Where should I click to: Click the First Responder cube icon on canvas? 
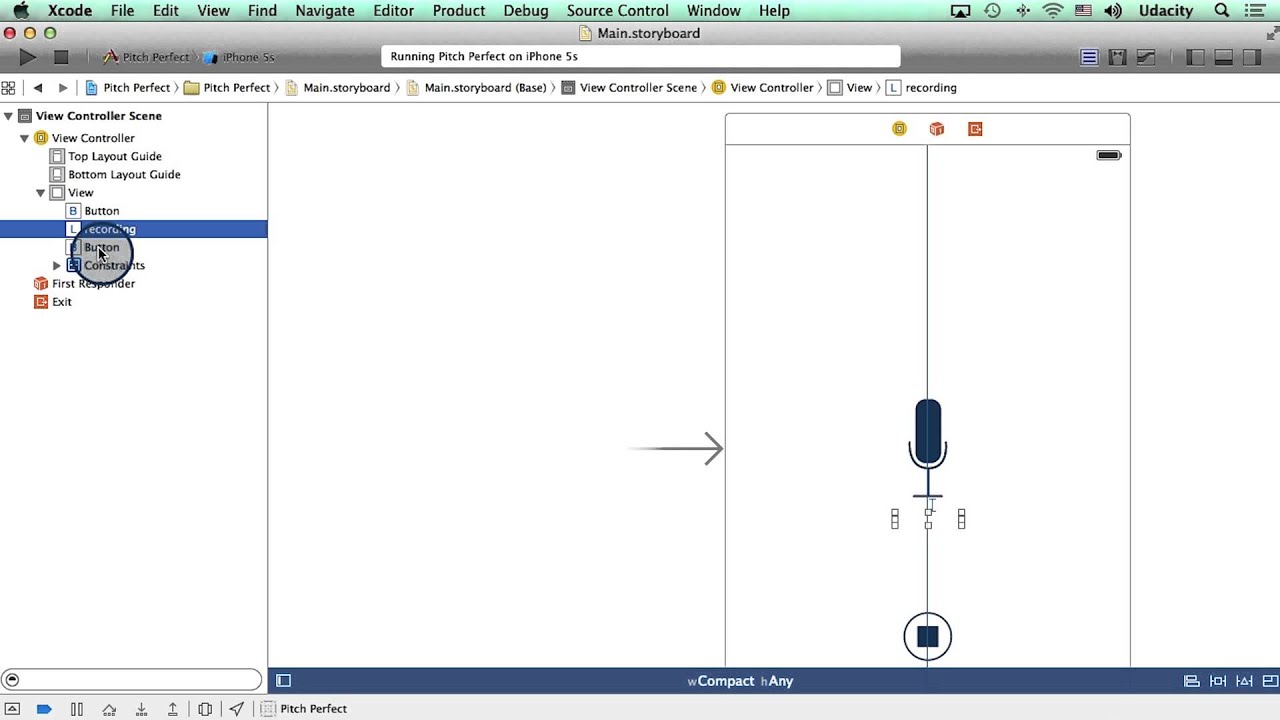tap(937, 129)
